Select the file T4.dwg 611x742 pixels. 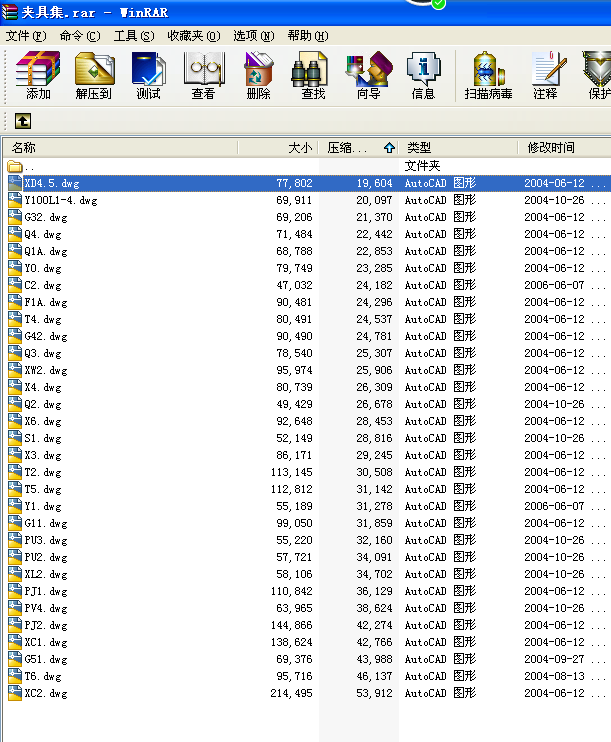click(x=43, y=319)
